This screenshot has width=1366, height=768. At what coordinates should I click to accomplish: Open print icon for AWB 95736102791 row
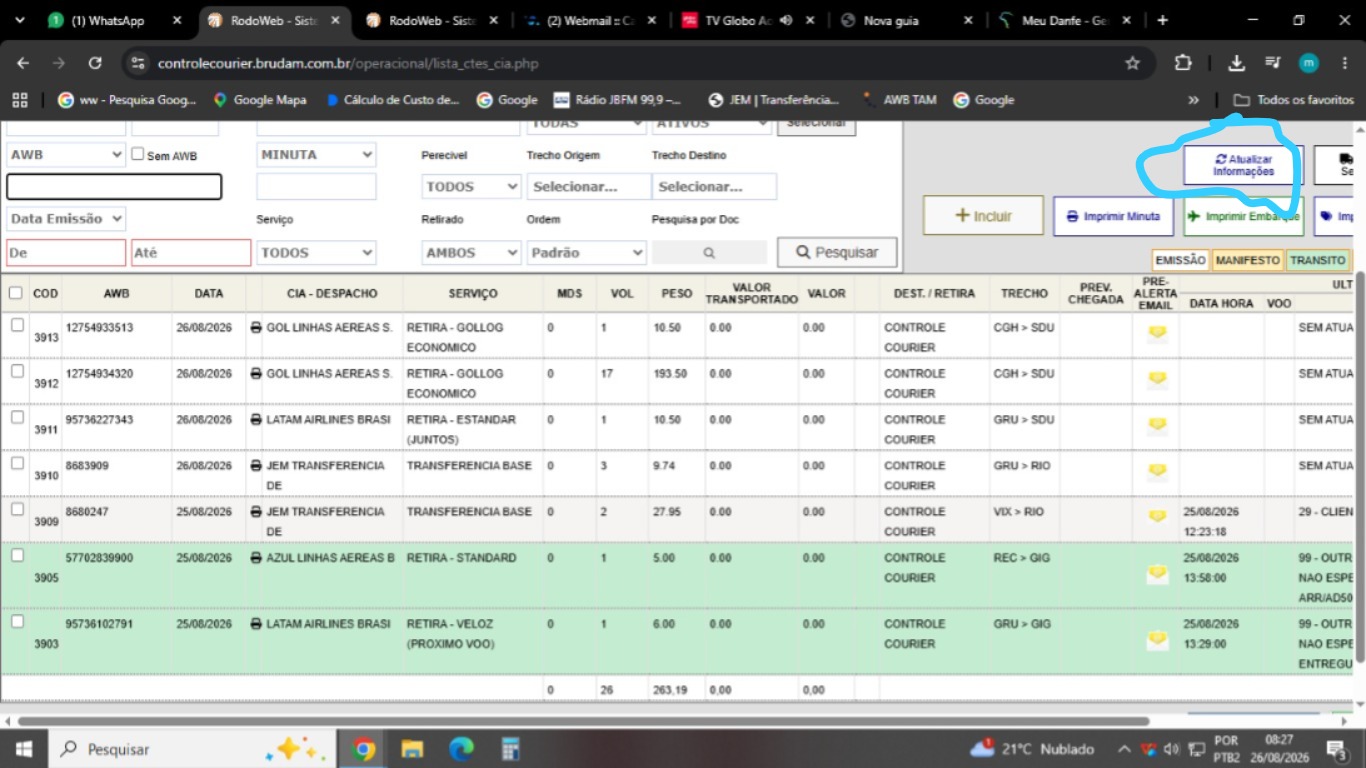256,624
